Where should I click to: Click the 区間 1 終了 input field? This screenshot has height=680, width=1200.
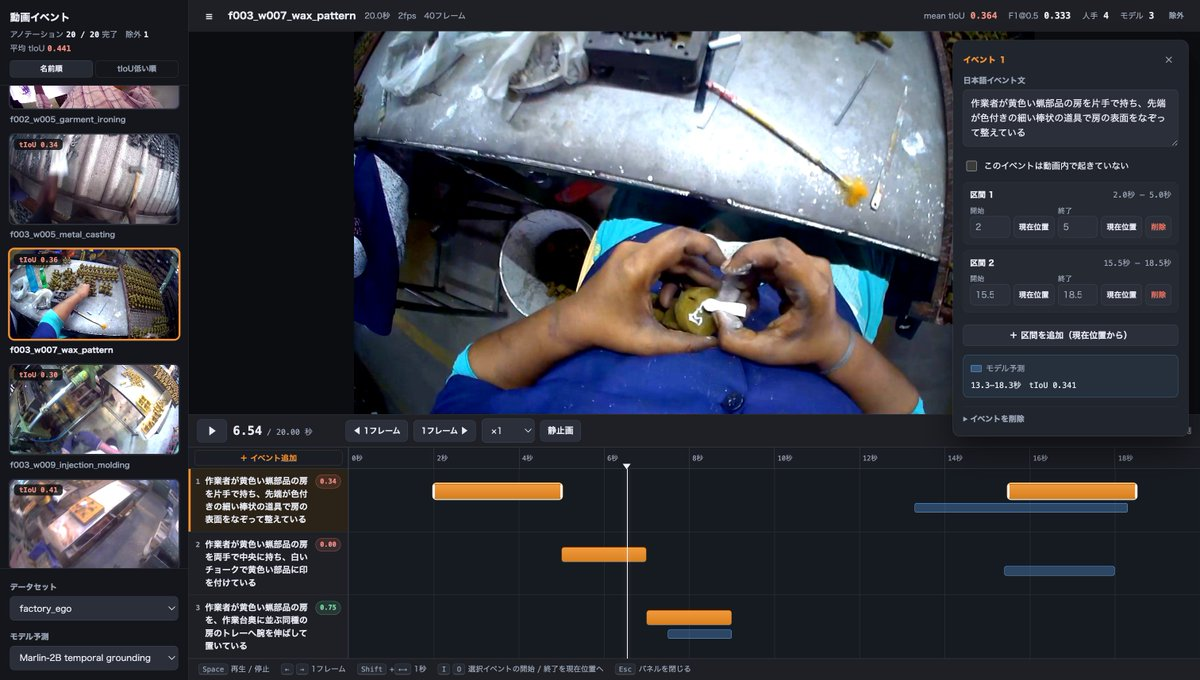tap(1078, 227)
